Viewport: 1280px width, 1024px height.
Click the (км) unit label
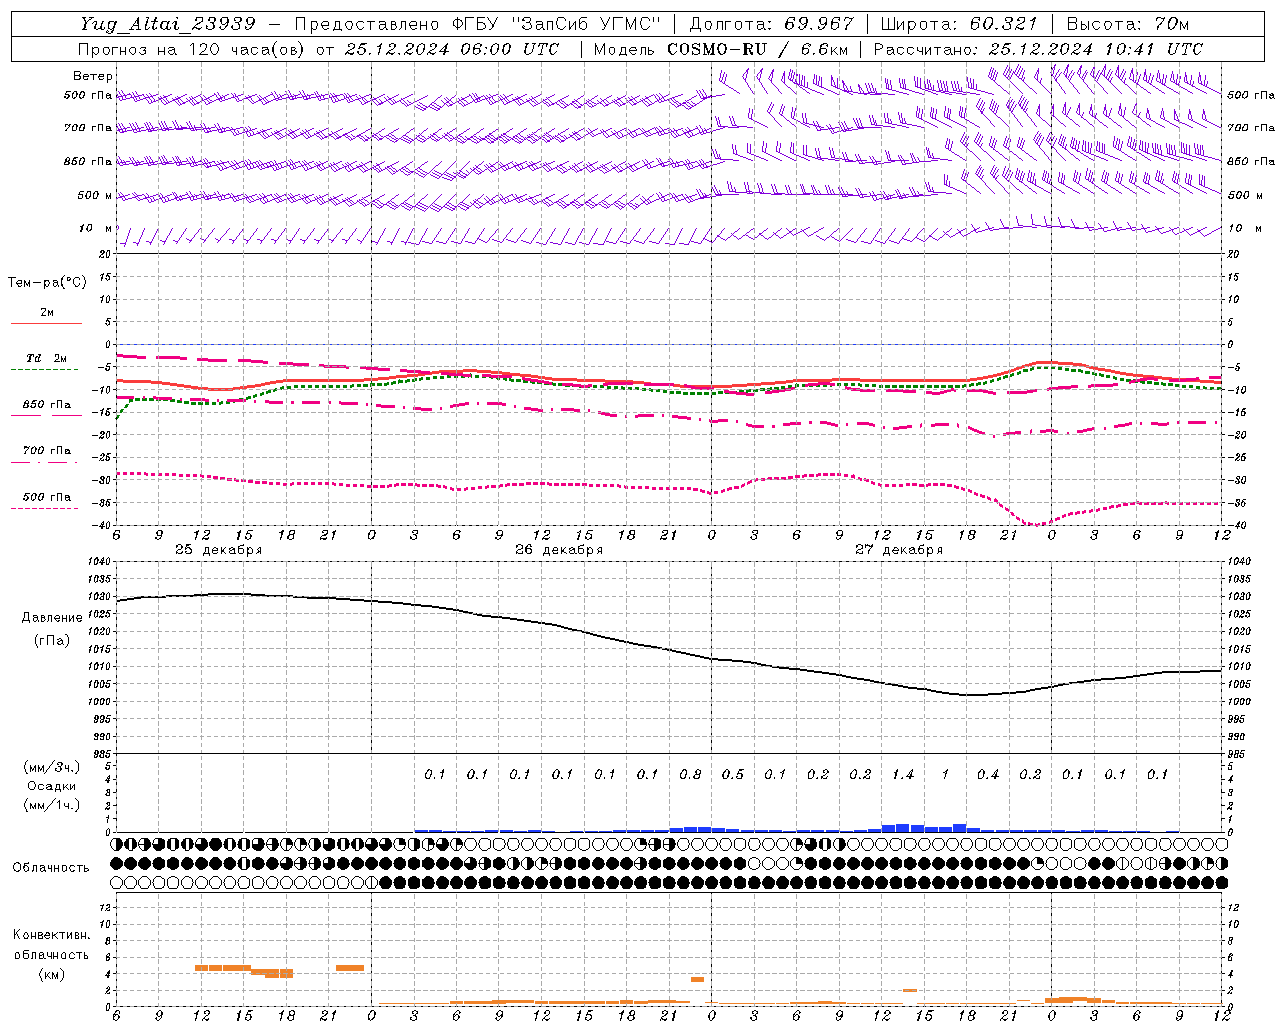tap(51, 974)
